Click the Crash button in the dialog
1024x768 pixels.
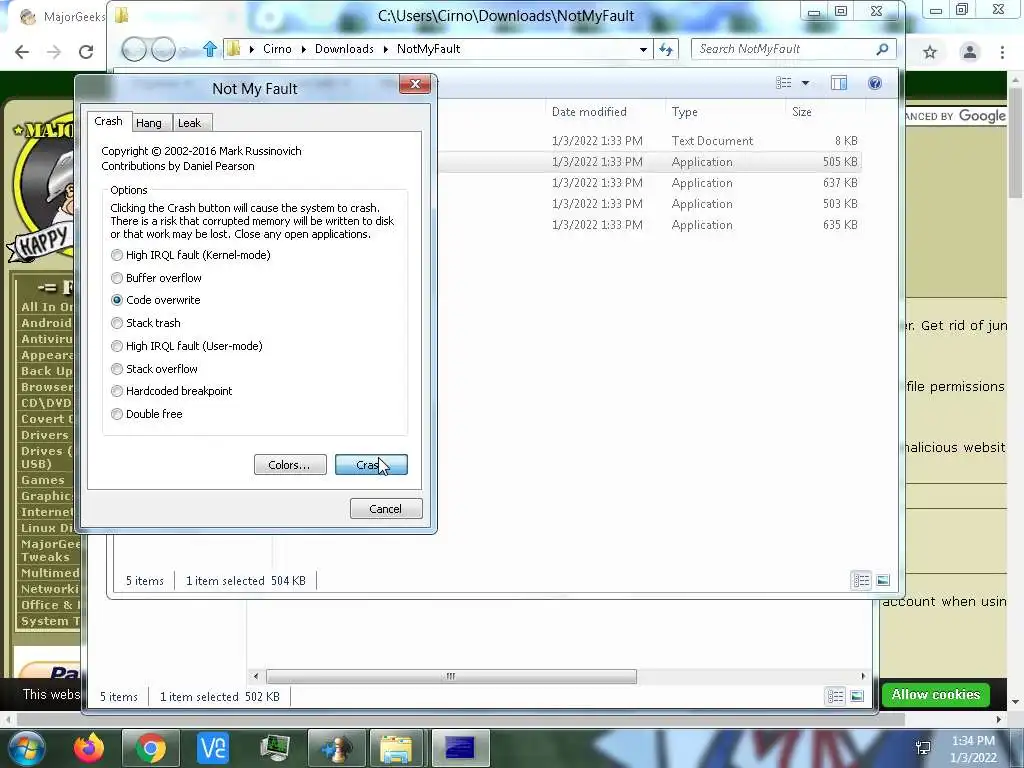tap(371, 465)
